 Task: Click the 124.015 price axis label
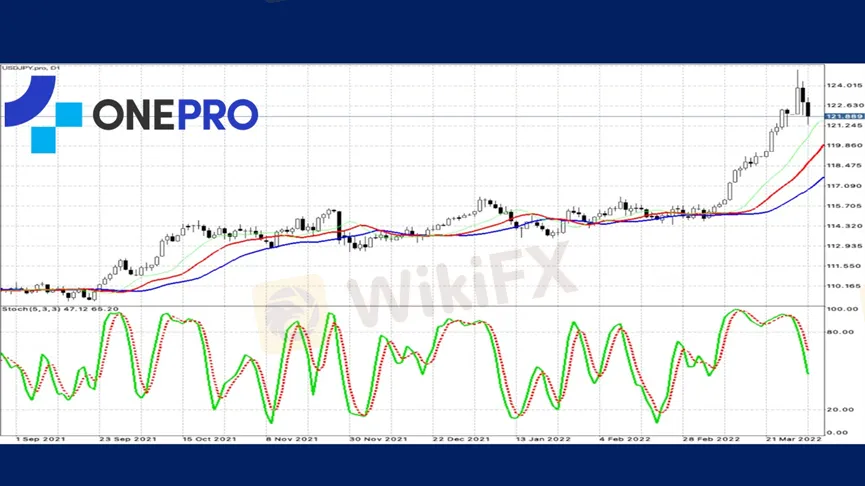pos(843,85)
